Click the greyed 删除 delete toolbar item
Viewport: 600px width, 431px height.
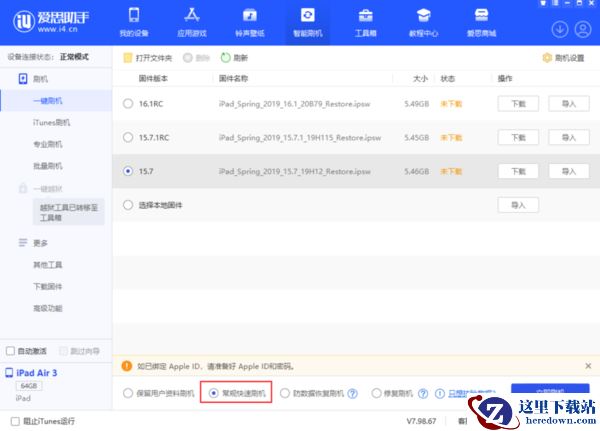[196, 58]
